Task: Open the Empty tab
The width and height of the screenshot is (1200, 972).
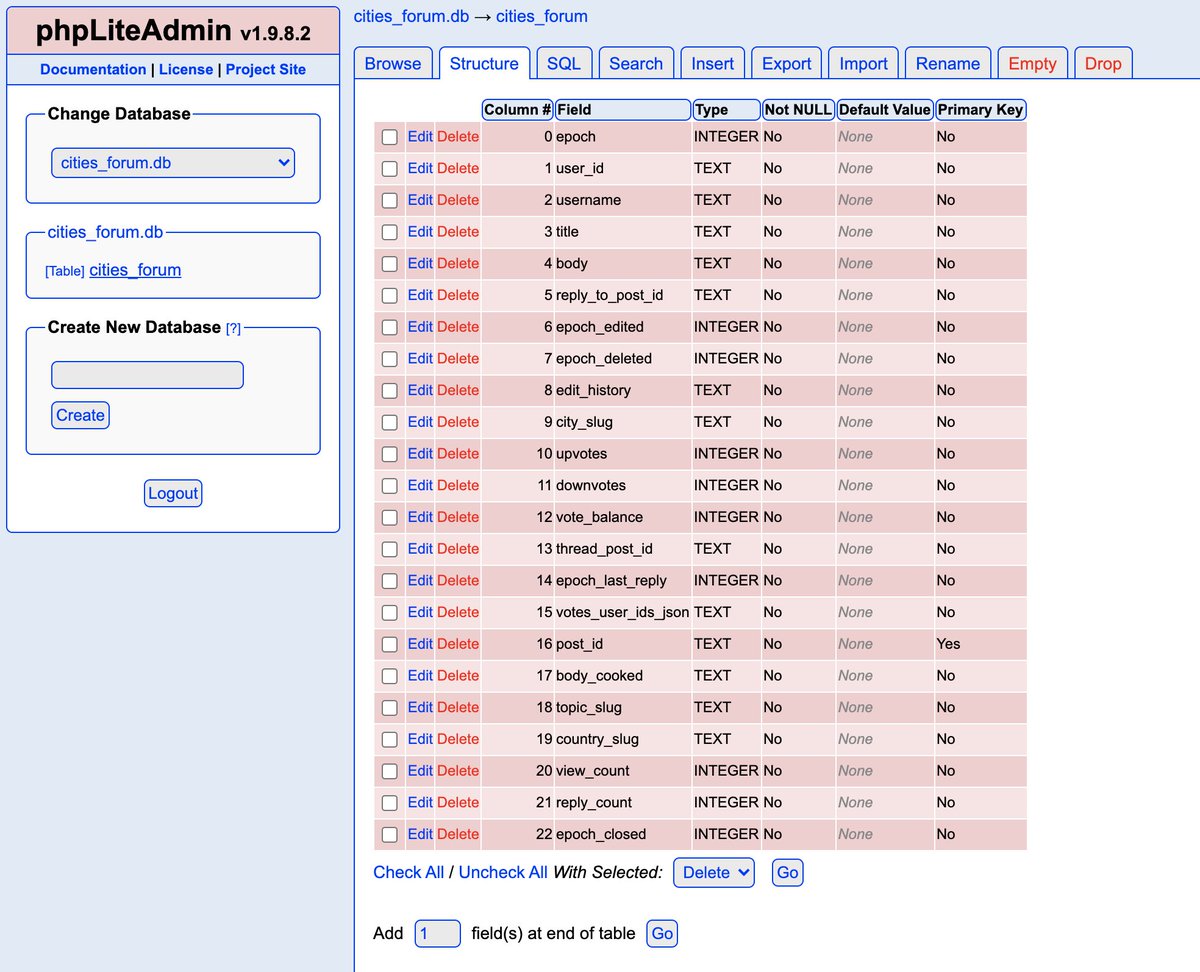Action: click(1032, 63)
